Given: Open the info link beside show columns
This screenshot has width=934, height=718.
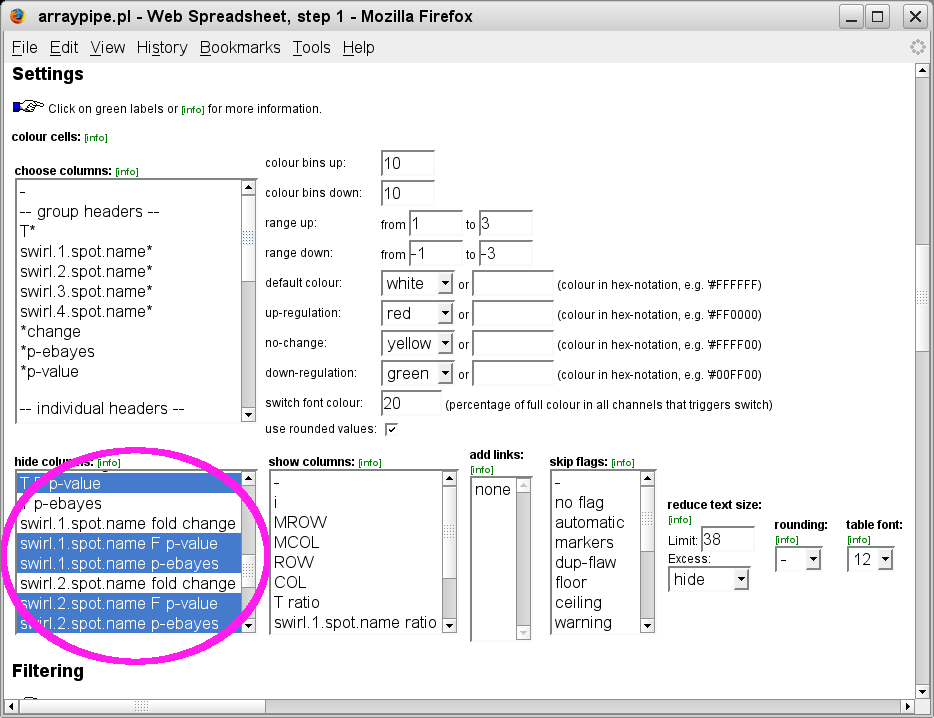Looking at the screenshot, I should point(370,463).
